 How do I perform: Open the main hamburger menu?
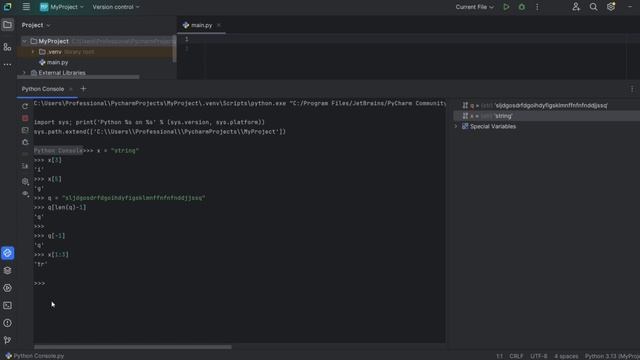click(26, 7)
